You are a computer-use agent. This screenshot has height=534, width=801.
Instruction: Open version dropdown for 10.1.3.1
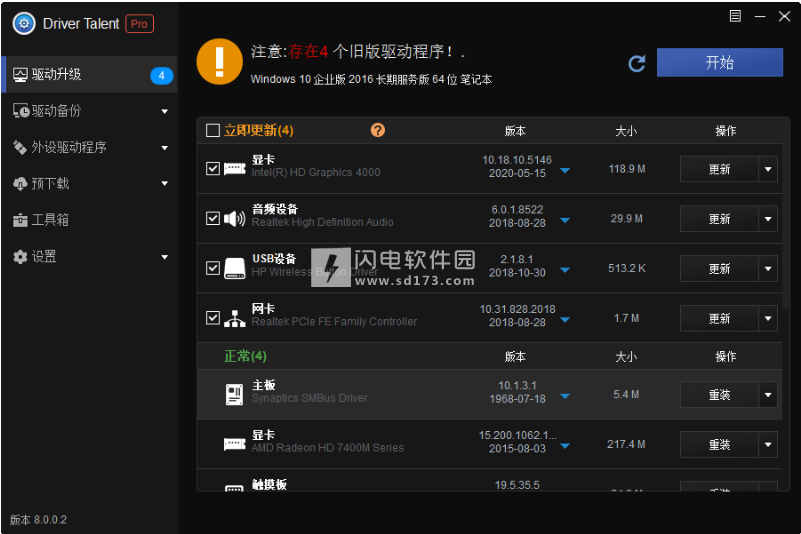(x=565, y=397)
